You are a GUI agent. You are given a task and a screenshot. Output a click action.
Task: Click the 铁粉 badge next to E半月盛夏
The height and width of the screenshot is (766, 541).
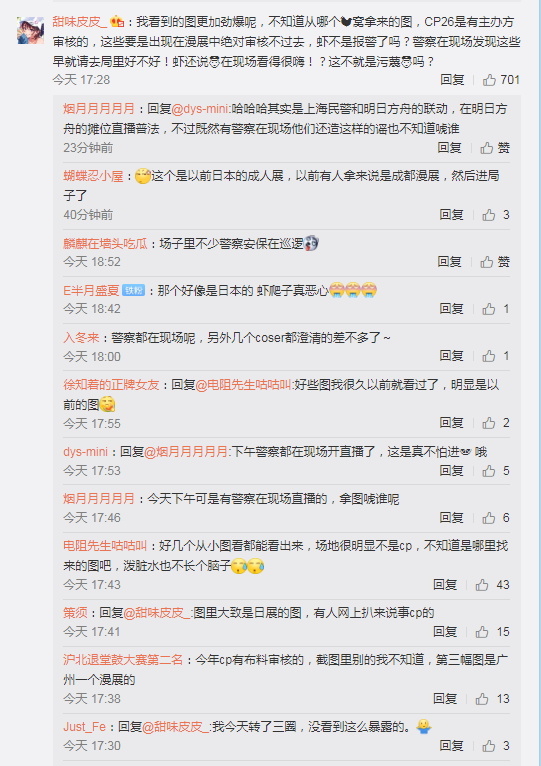coord(133,290)
